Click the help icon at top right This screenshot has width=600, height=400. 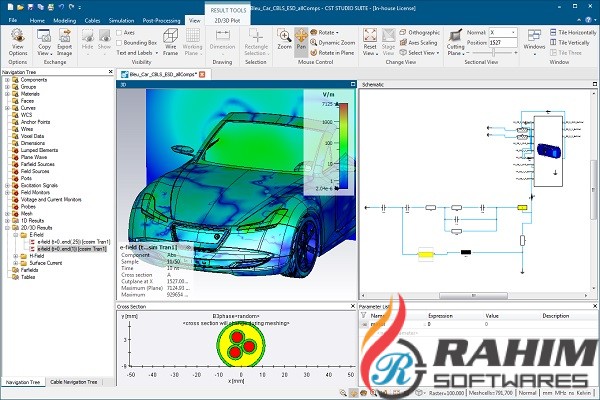click(x=589, y=20)
